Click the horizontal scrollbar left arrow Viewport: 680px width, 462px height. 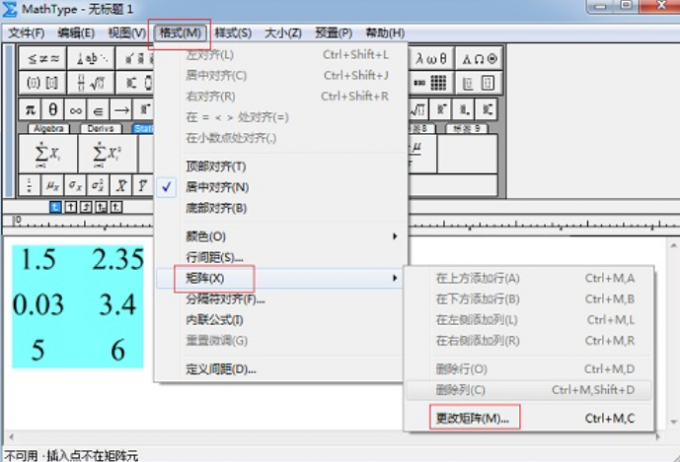tap(11, 437)
